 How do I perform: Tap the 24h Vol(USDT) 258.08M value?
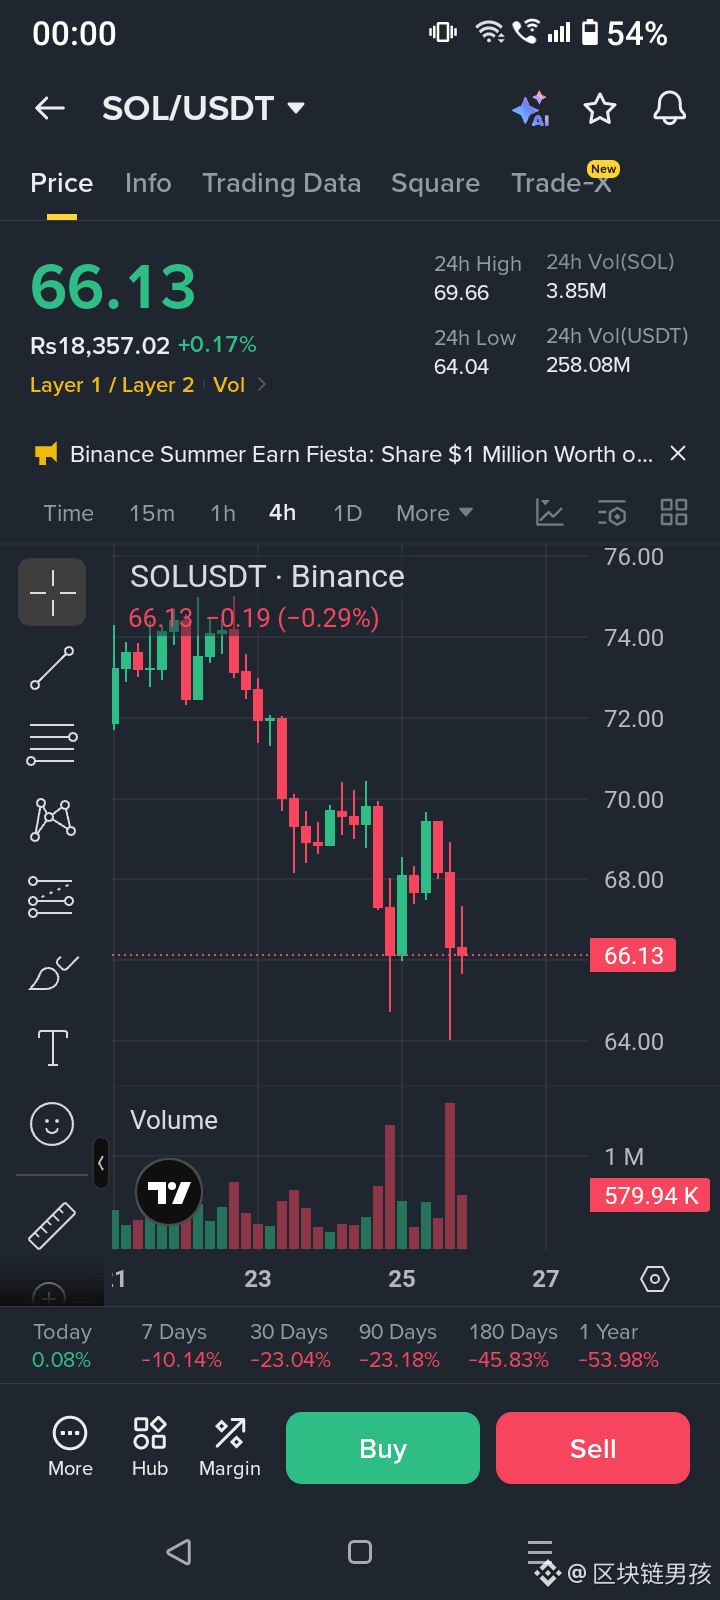(588, 365)
